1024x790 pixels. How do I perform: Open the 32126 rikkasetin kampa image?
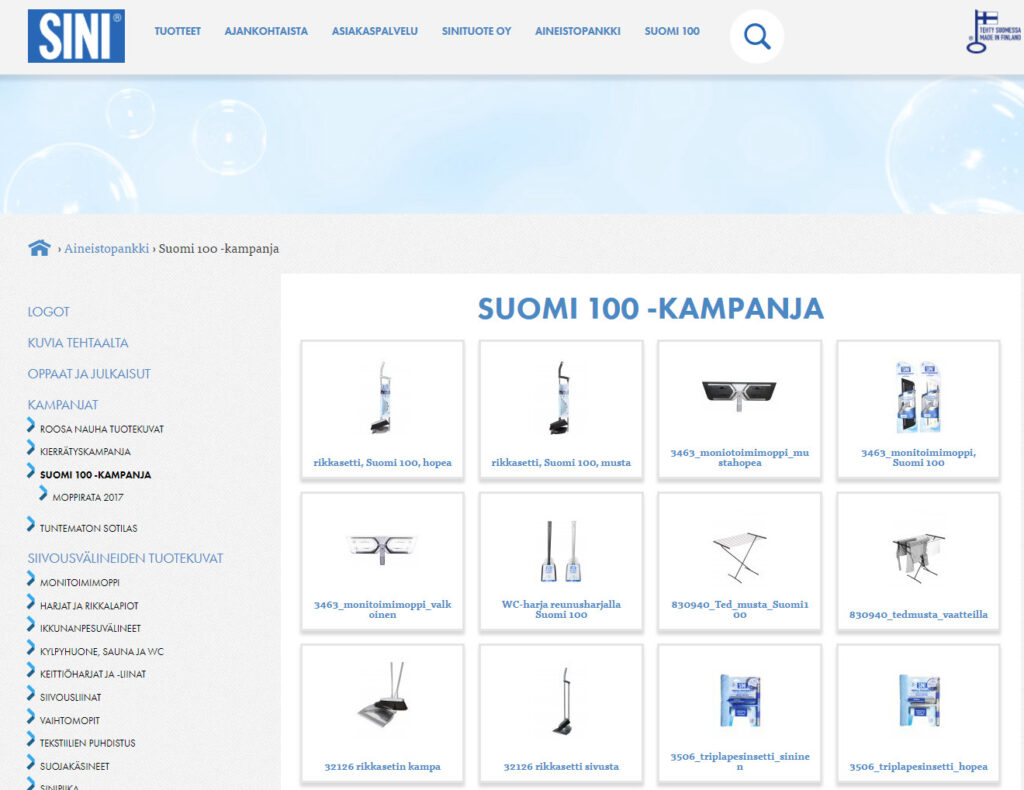pos(383,697)
